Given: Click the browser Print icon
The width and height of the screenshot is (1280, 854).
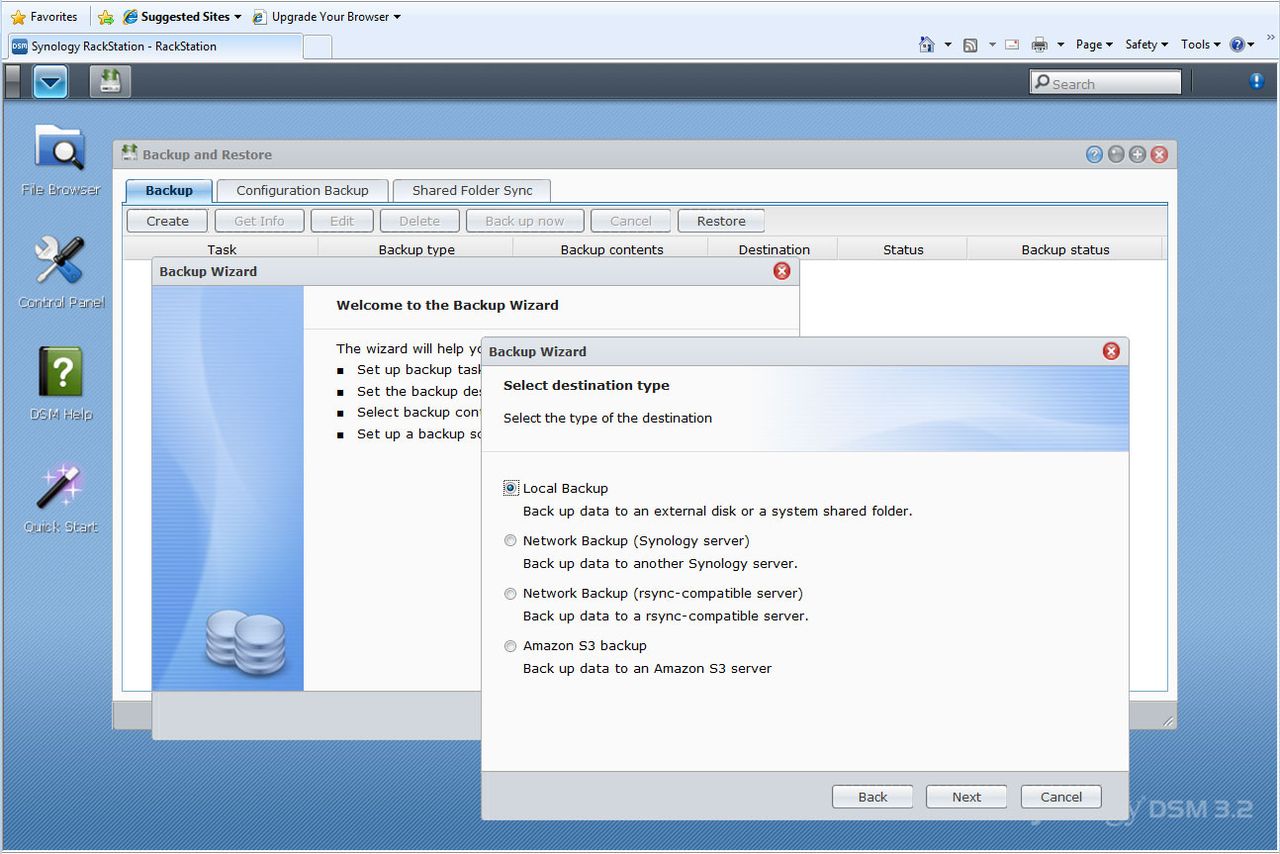Looking at the screenshot, I should pos(1040,45).
